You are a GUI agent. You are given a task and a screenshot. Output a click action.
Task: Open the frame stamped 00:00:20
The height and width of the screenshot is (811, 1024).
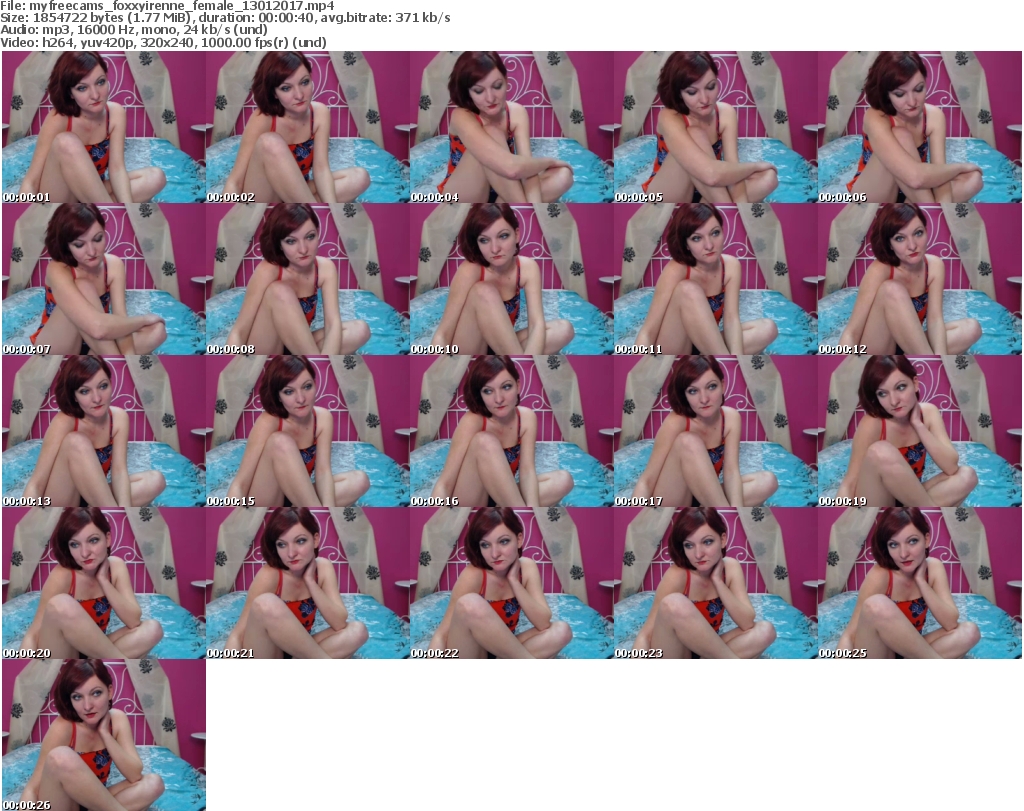click(x=104, y=583)
